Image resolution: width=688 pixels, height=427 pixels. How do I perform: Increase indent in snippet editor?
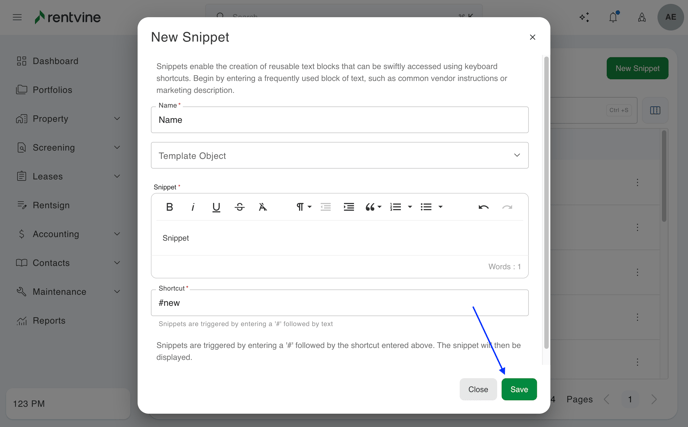(349, 207)
